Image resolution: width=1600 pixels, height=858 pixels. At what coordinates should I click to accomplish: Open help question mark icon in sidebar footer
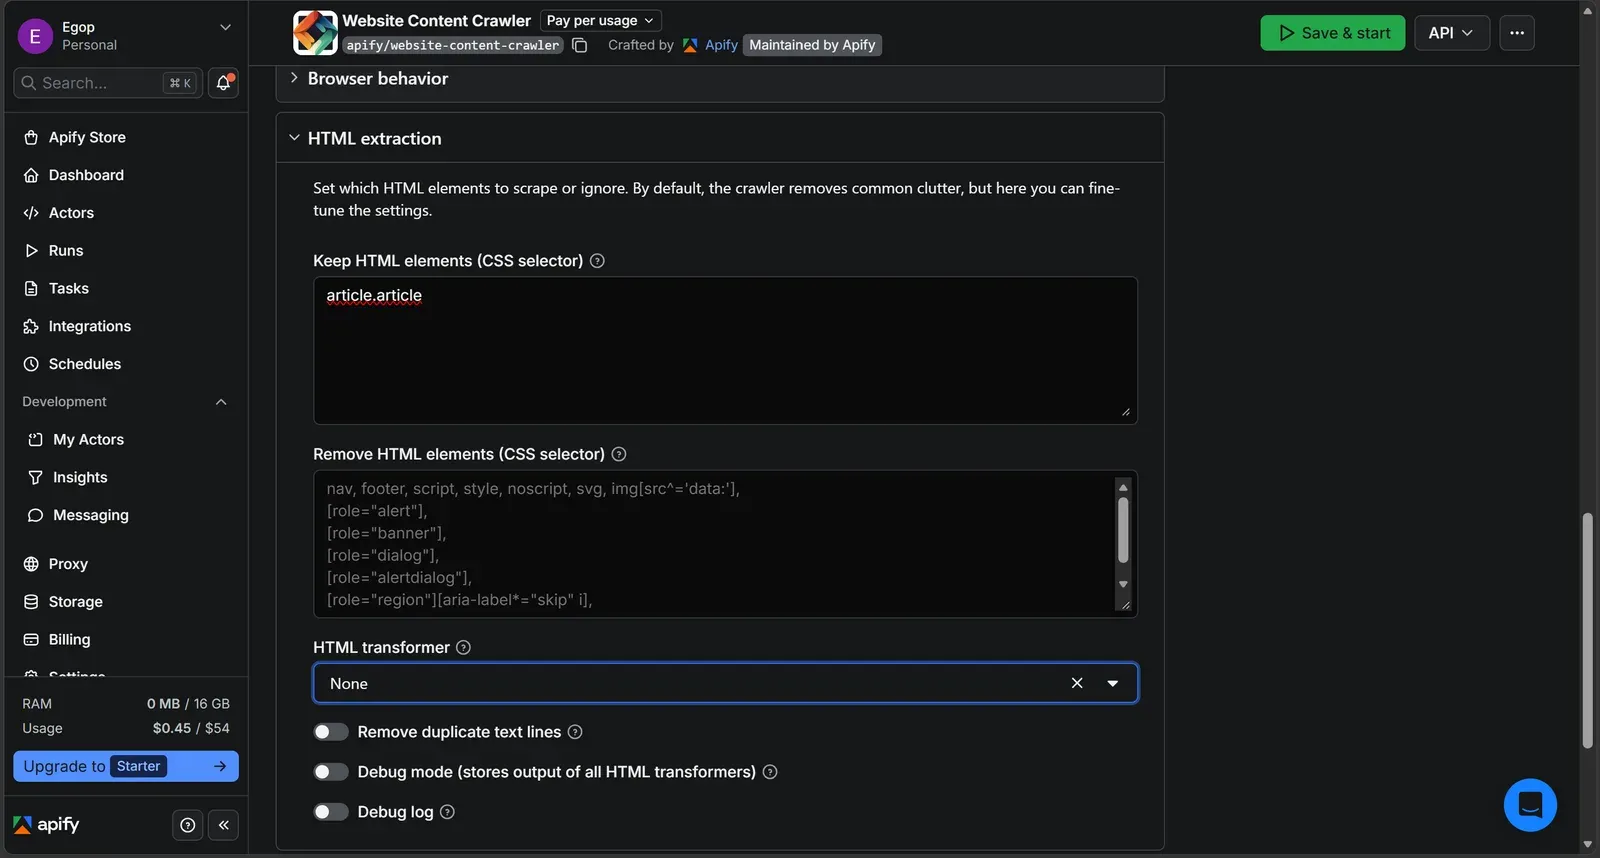(187, 825)
